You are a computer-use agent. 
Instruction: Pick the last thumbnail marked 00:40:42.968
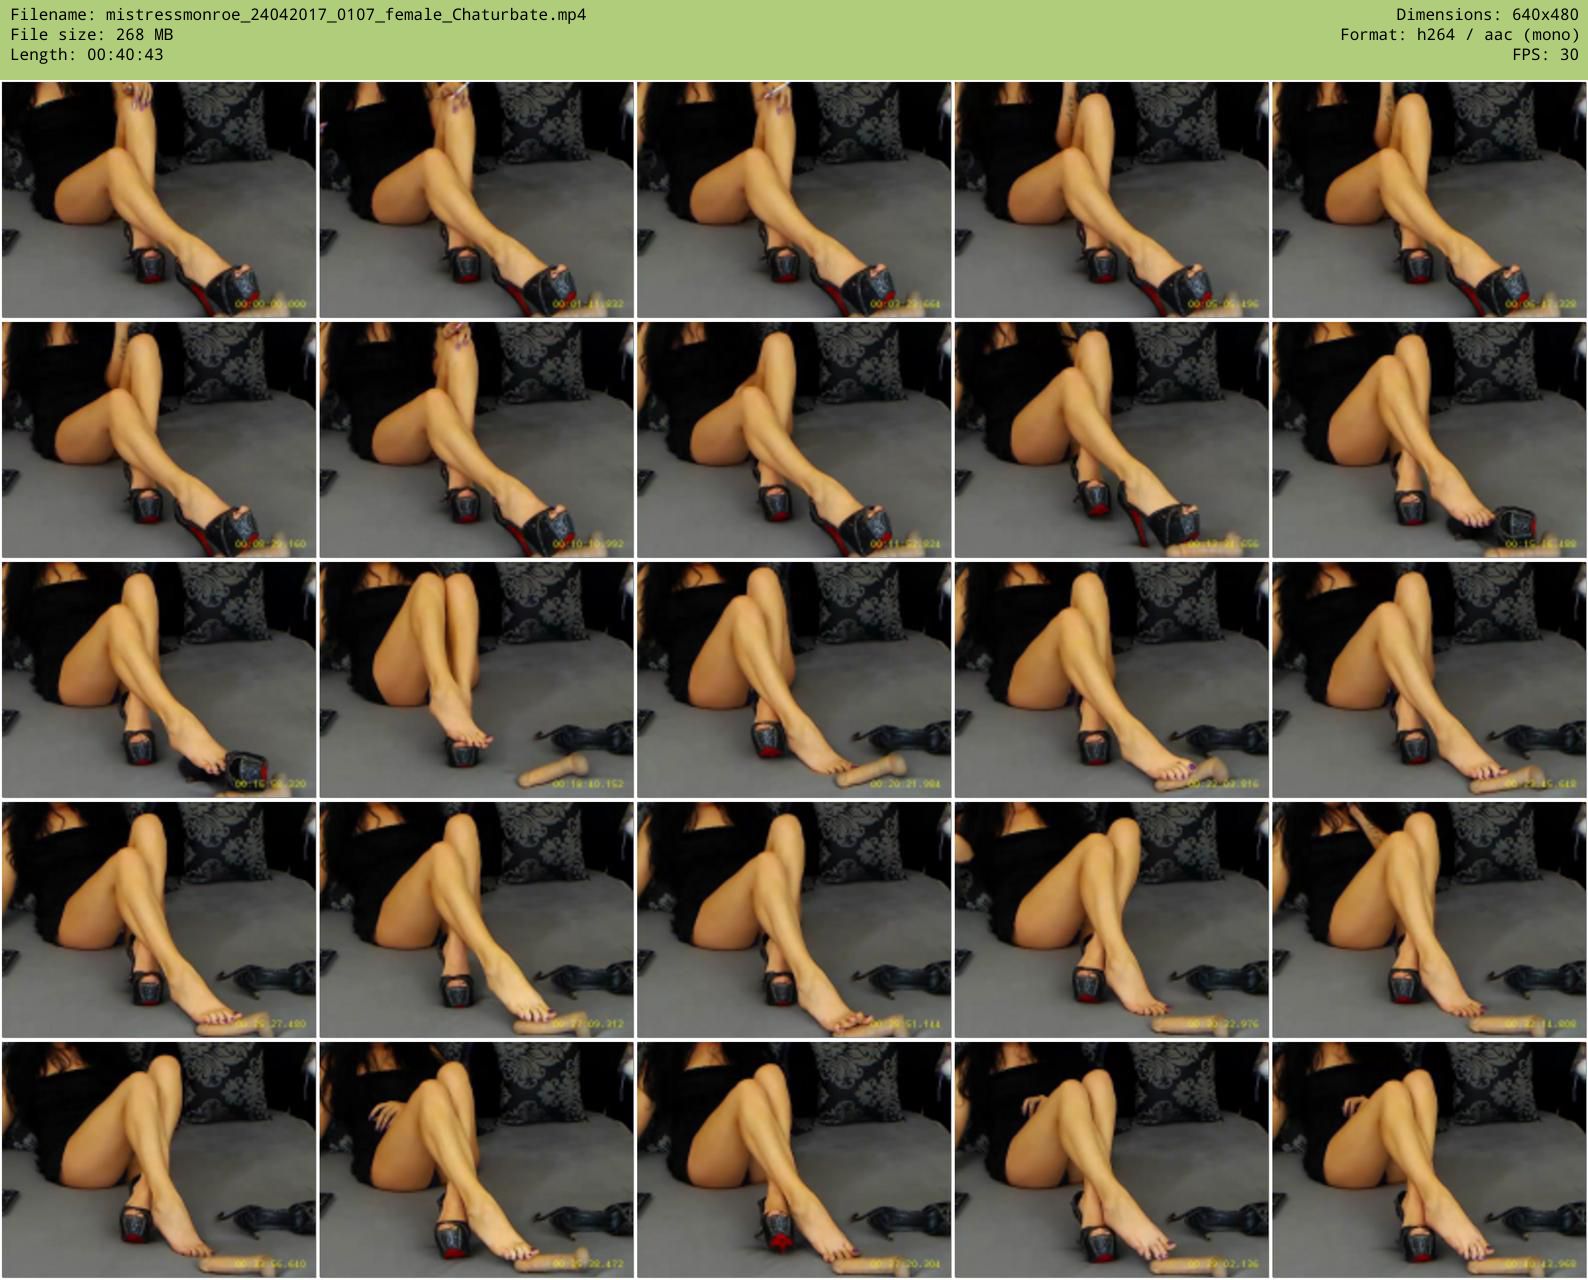[1429, 1160]
